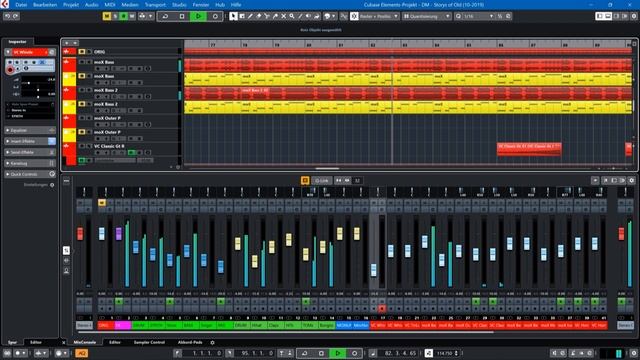Click the bottom transport bar play button
This screenshot has height=360, width=640.
click(338, 353)
